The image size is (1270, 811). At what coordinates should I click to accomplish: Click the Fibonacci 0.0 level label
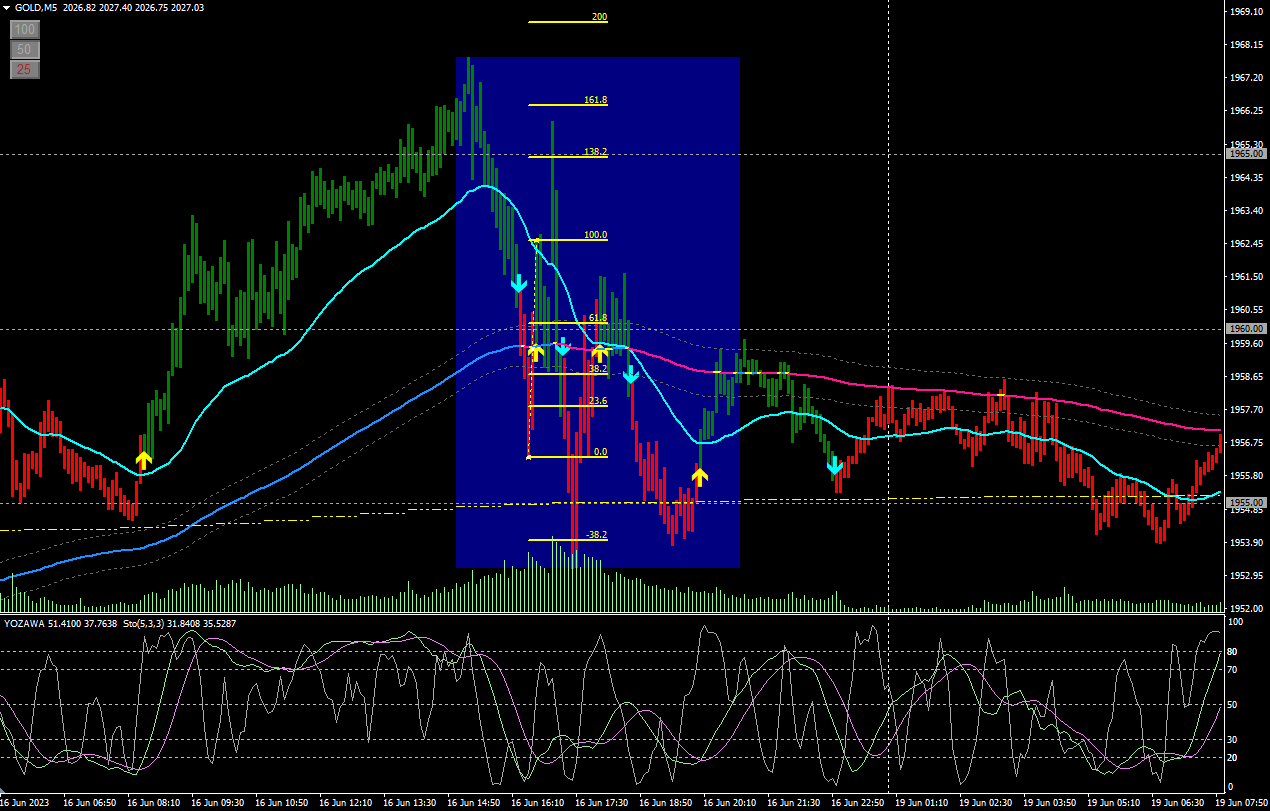tap(600, 452)
